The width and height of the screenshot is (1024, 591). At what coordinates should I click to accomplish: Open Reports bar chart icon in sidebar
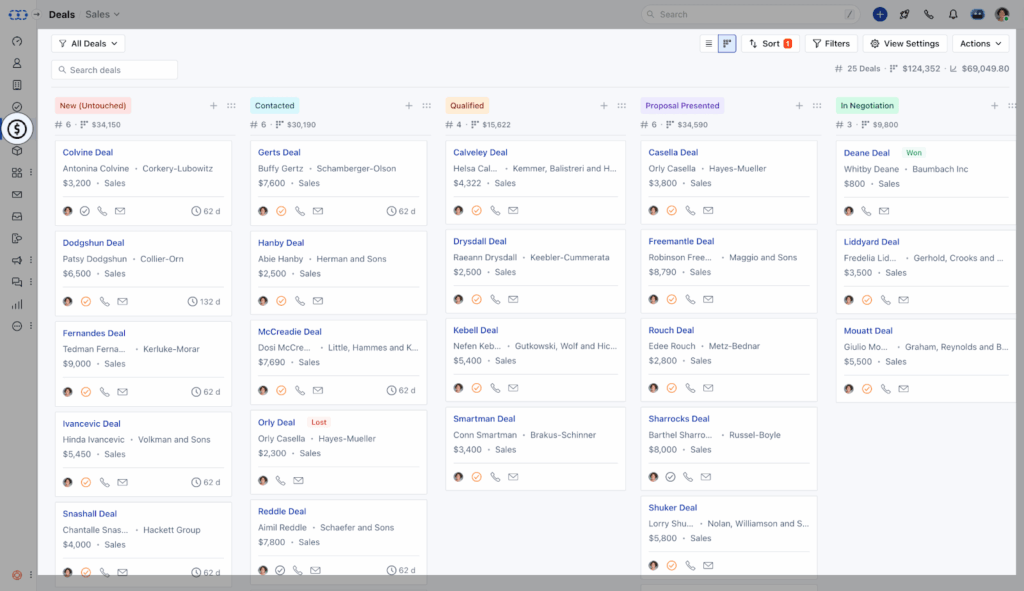[17, 304]
